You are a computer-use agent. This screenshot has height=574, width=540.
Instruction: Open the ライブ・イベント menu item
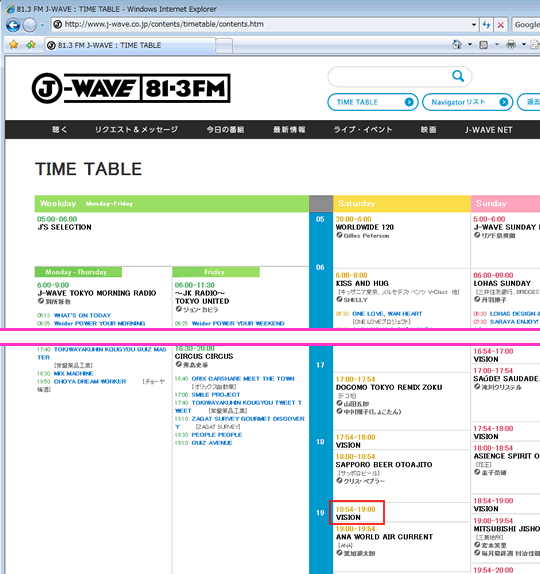pyautogui.click(x=362, y=130)
